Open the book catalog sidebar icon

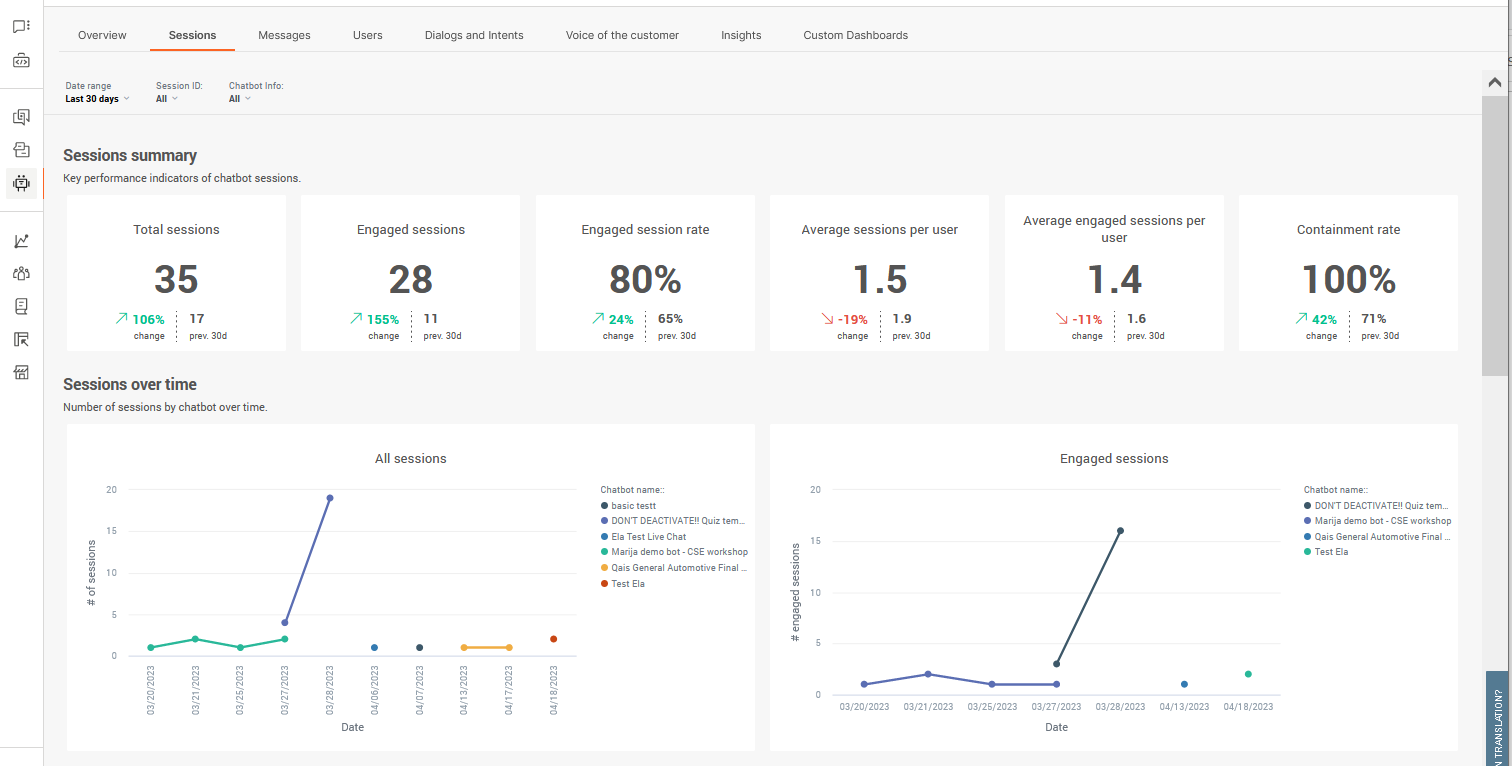pyautogui.click(x=21, y=306)
